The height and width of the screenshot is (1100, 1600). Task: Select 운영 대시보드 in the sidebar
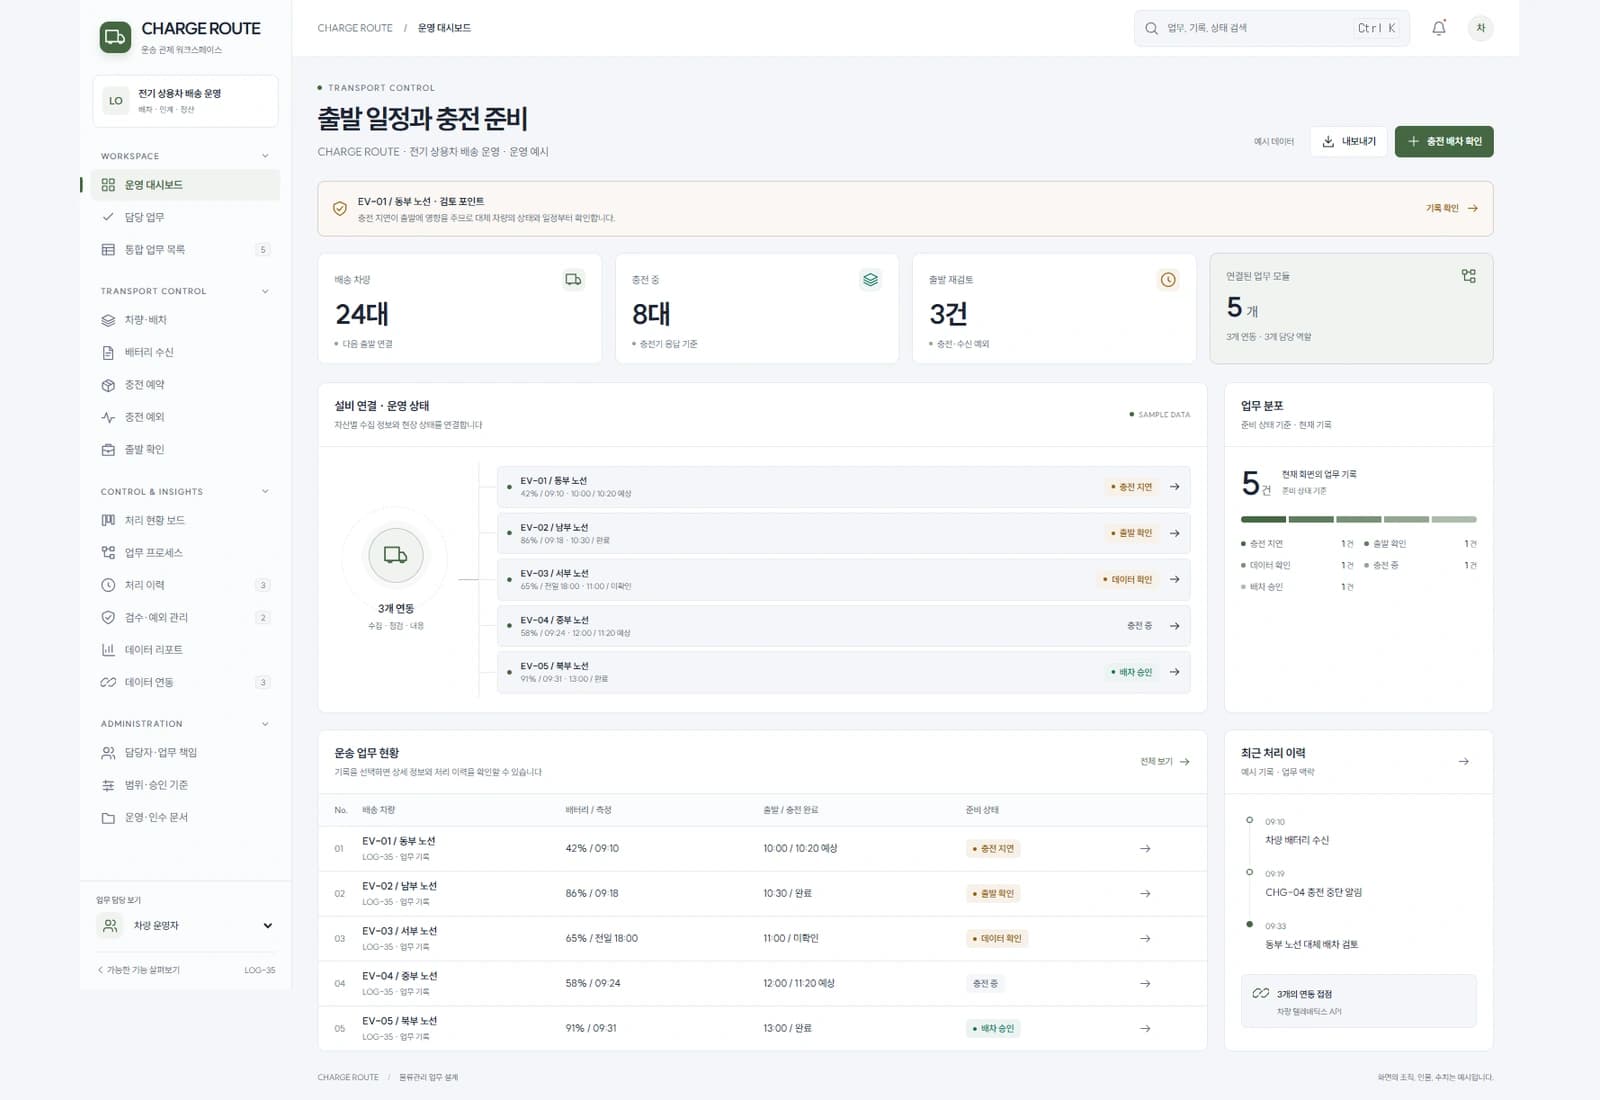pyautogui.click(x=185, y=185)
